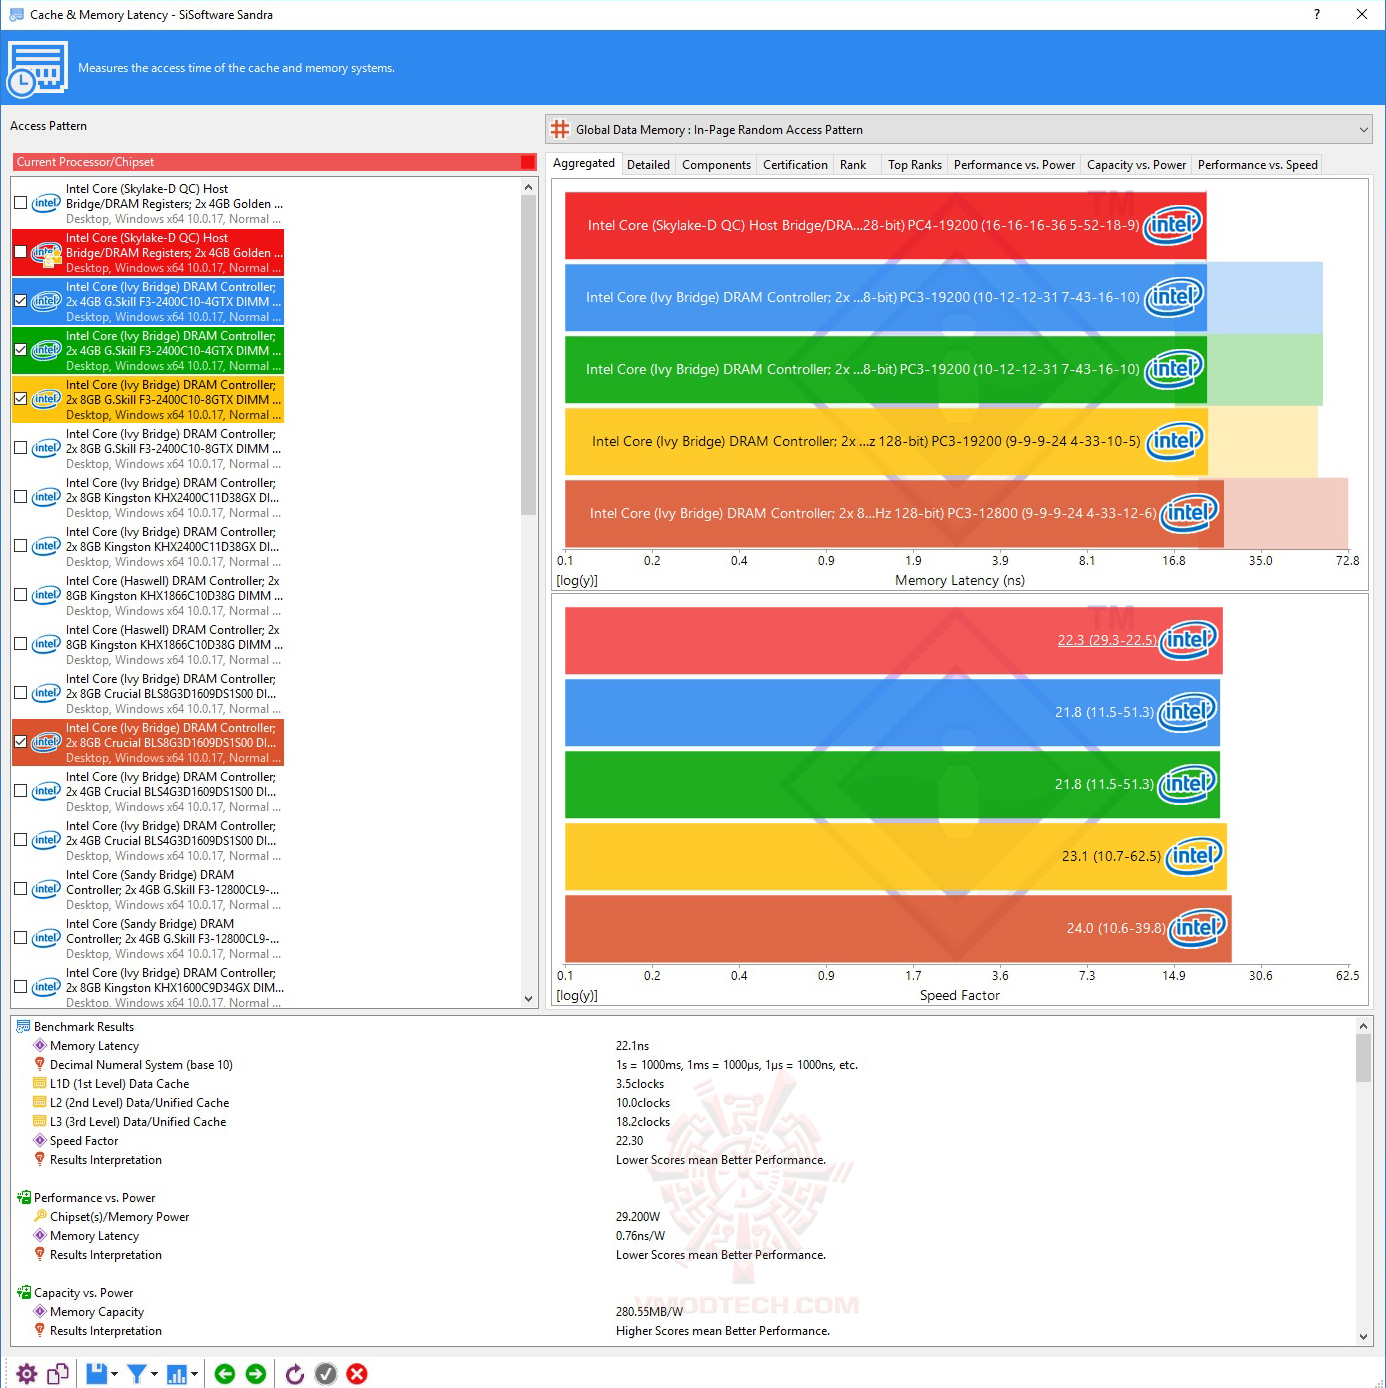Click the Intel logo on the red Skylake-D chart bar

[1173, 225]
